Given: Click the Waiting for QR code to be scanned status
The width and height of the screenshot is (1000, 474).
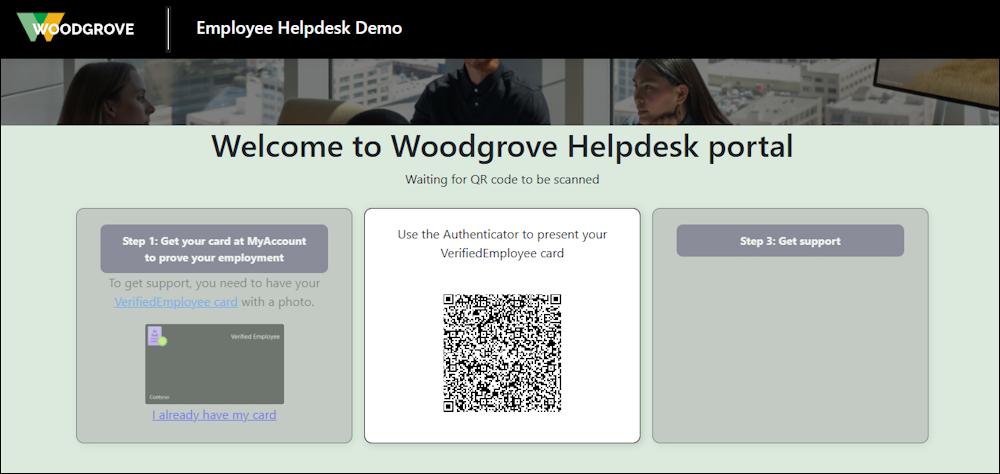Looking at the screenshot, I should 502,180.
